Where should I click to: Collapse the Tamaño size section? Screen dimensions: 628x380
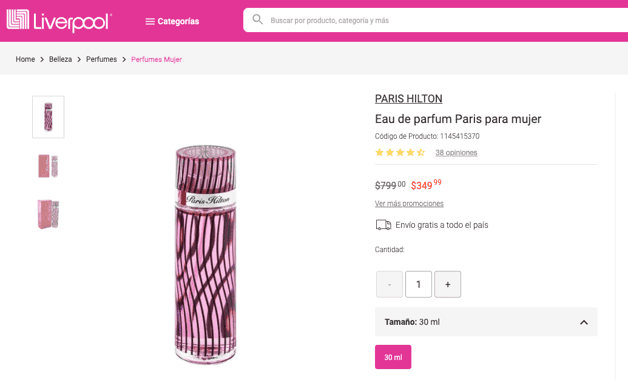(x=584, y=322)
